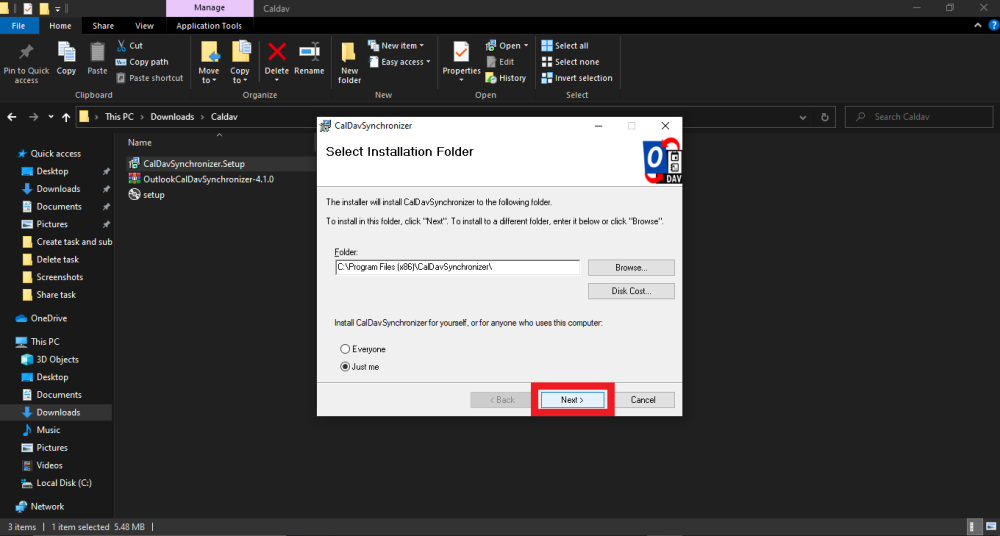Expand the New item dropdown
The width and height of the screenshot is (1000, 536).
coord(396,46)
